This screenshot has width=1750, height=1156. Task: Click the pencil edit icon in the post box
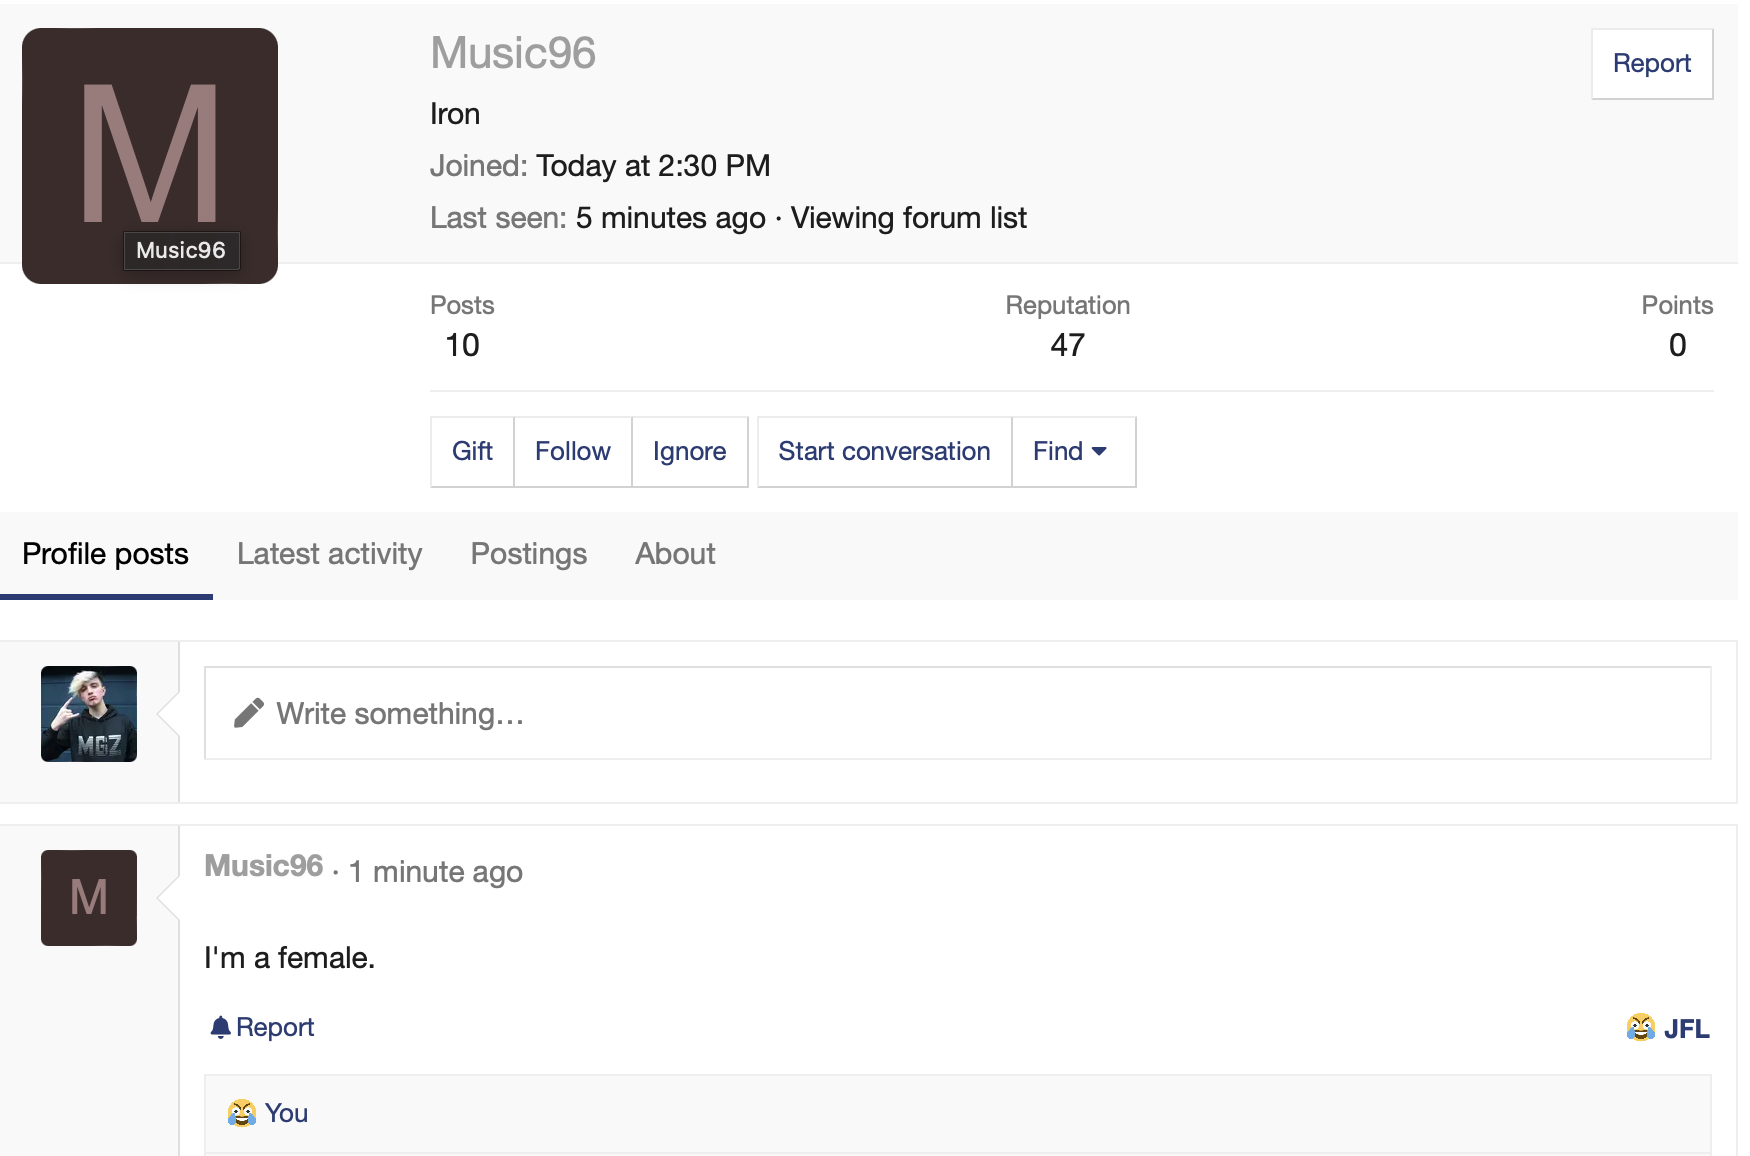pyautogui.click(x=250, y=713)
